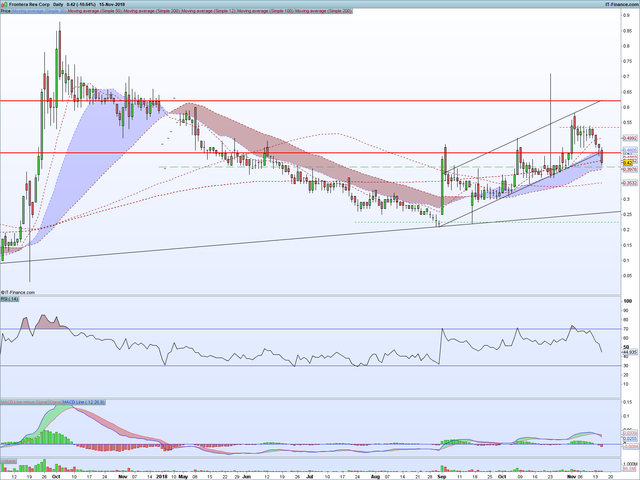Click the candlestick icon beside Frontera Res Corp

click(4, 4)
